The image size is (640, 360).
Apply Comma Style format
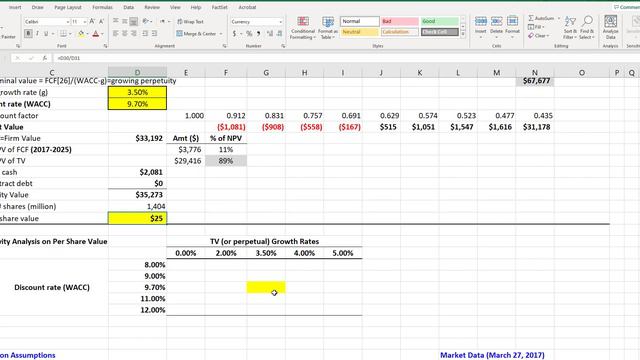tap(258, 33)
